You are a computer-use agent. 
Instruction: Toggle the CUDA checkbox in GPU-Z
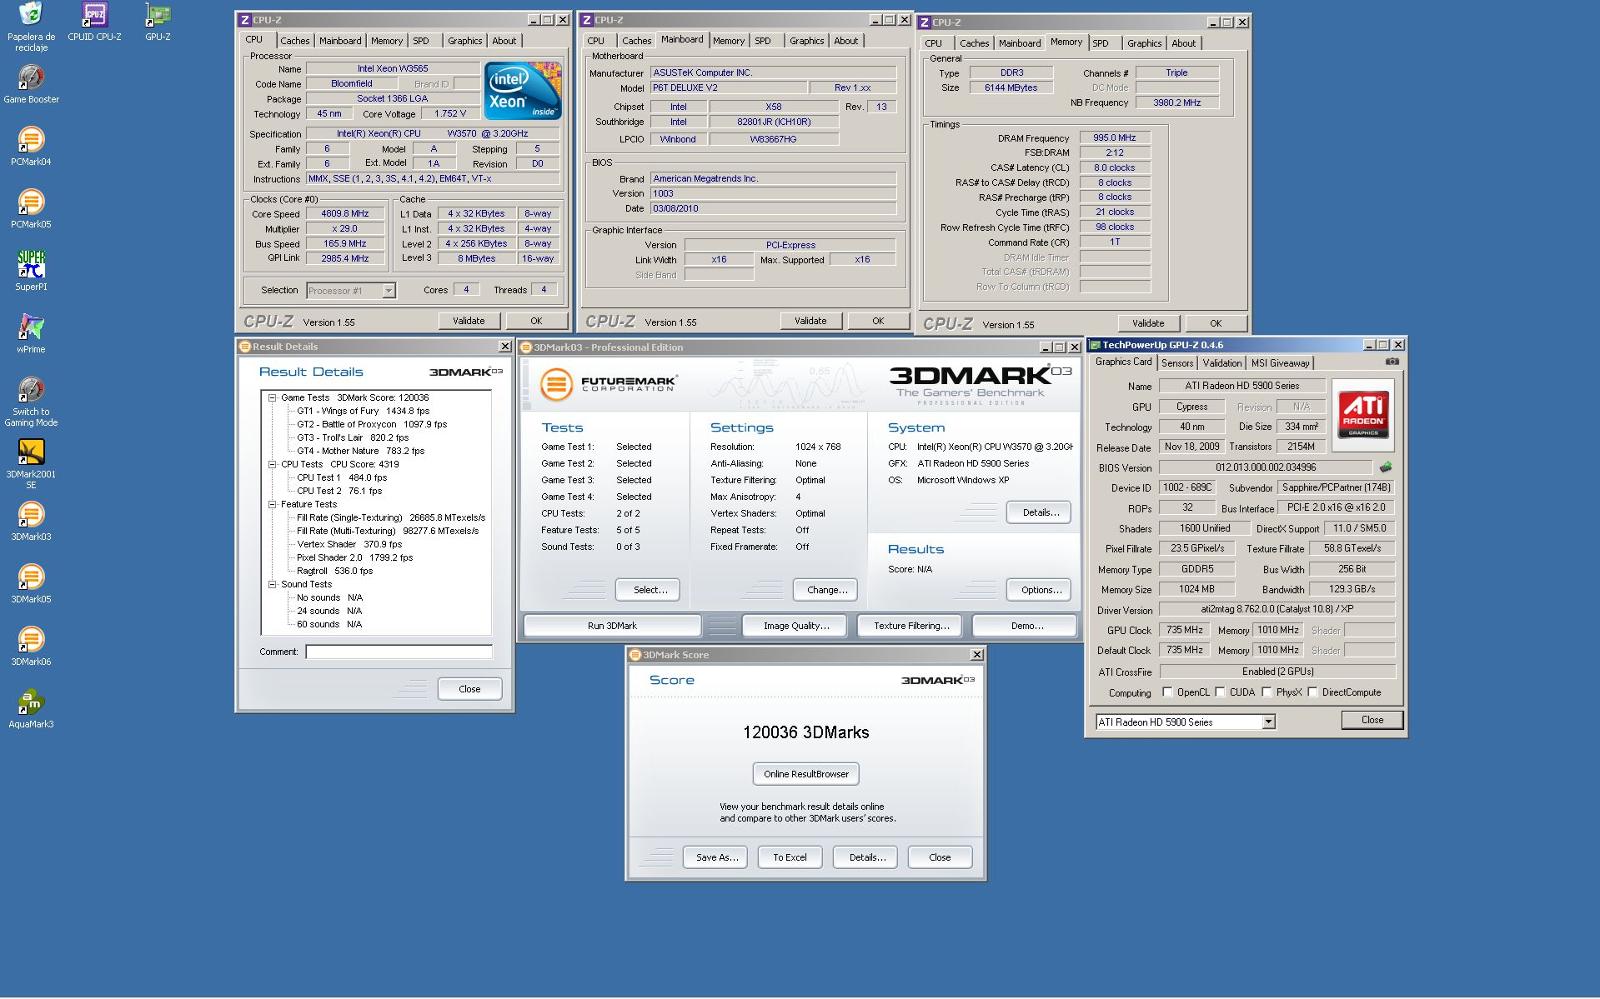[1220, 692]
